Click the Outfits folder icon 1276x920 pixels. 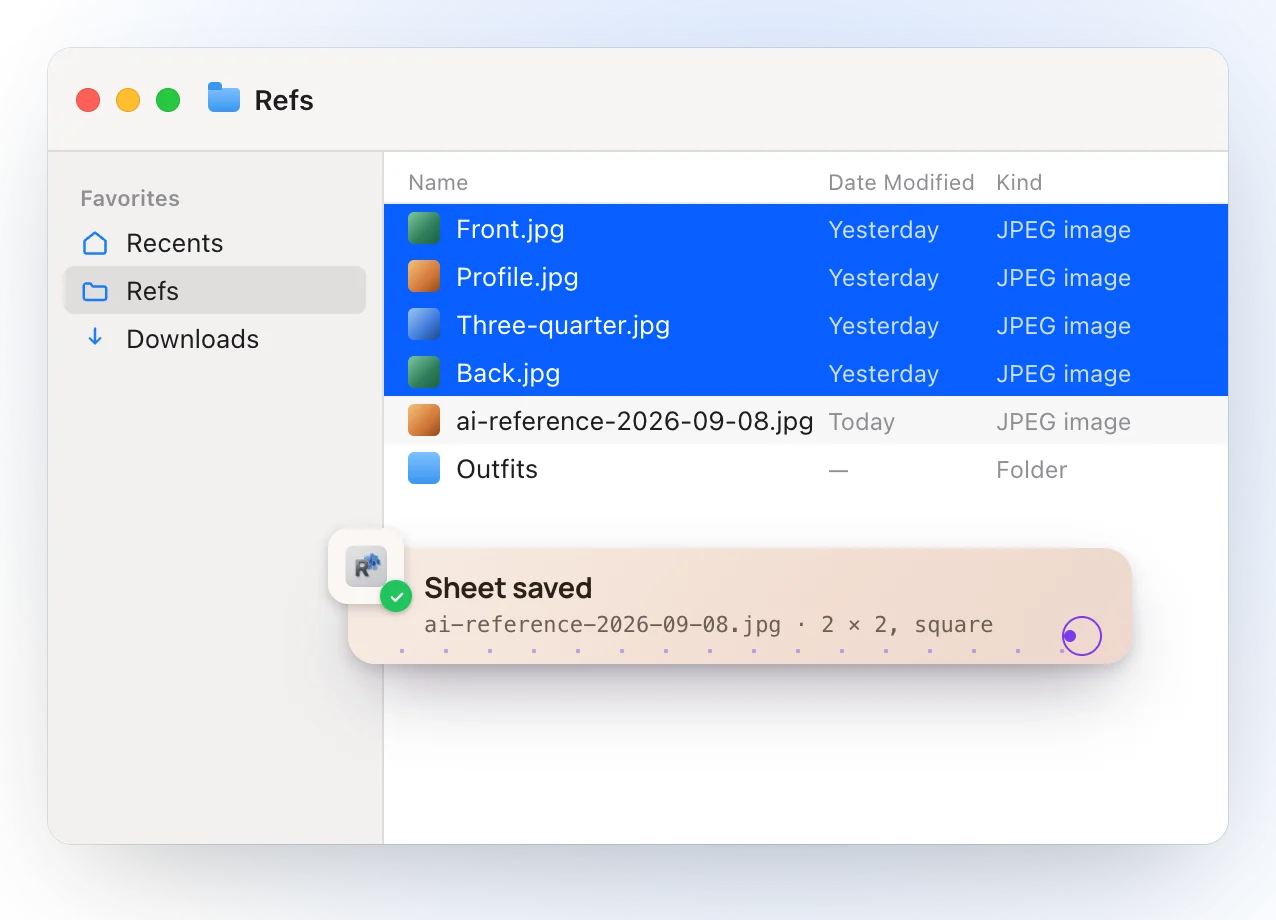[424, 469]
